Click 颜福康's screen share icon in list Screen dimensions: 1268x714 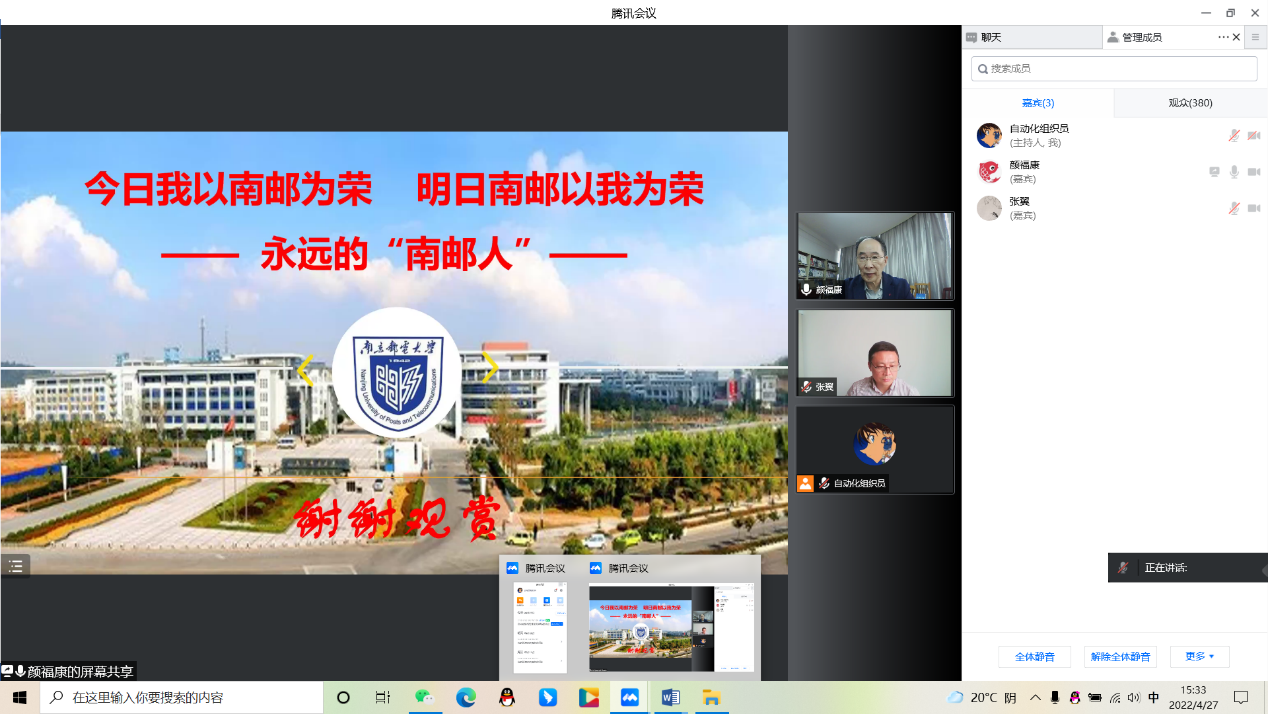point(1214,172)
